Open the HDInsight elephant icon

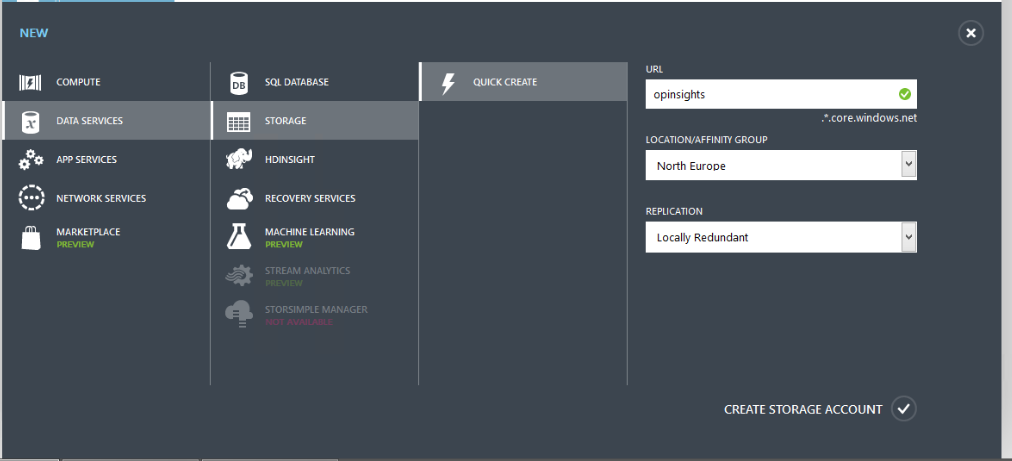coord(239,160)
